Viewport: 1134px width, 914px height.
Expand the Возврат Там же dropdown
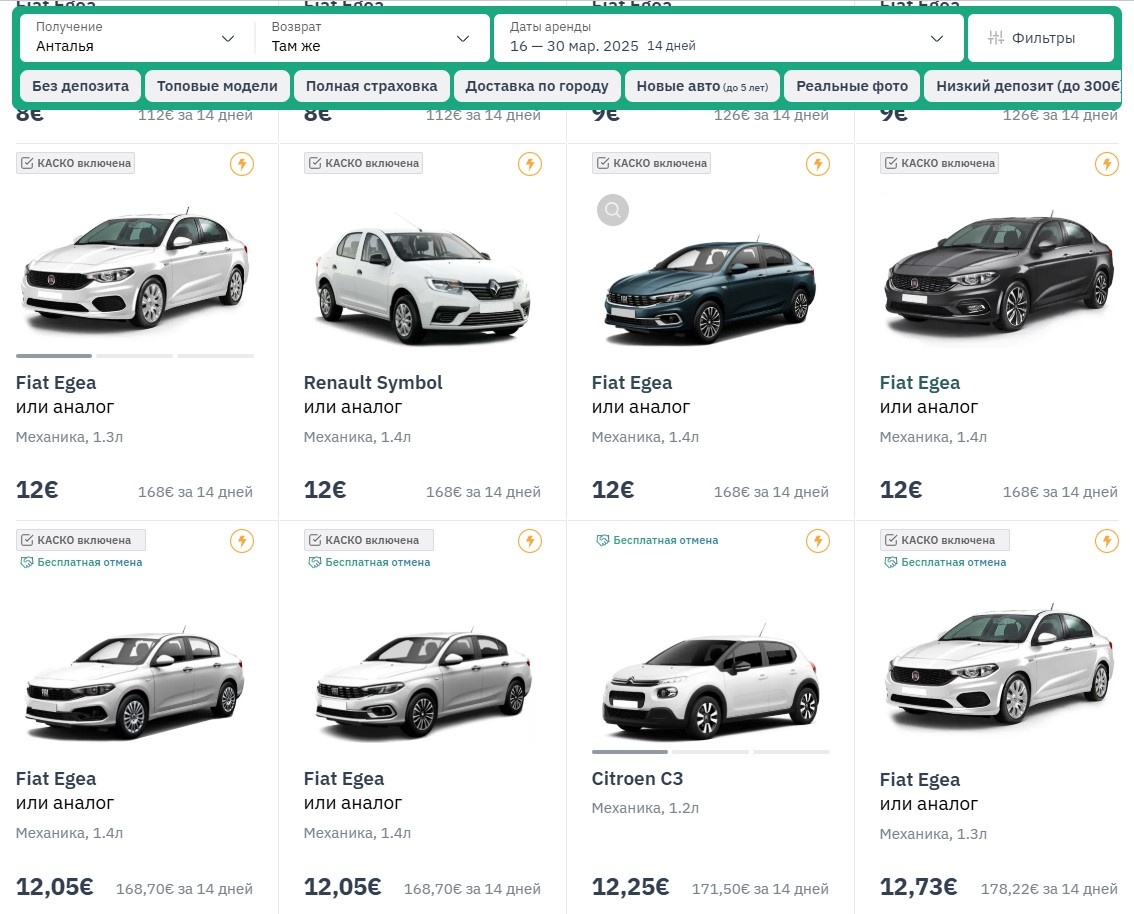coord(371,38)
